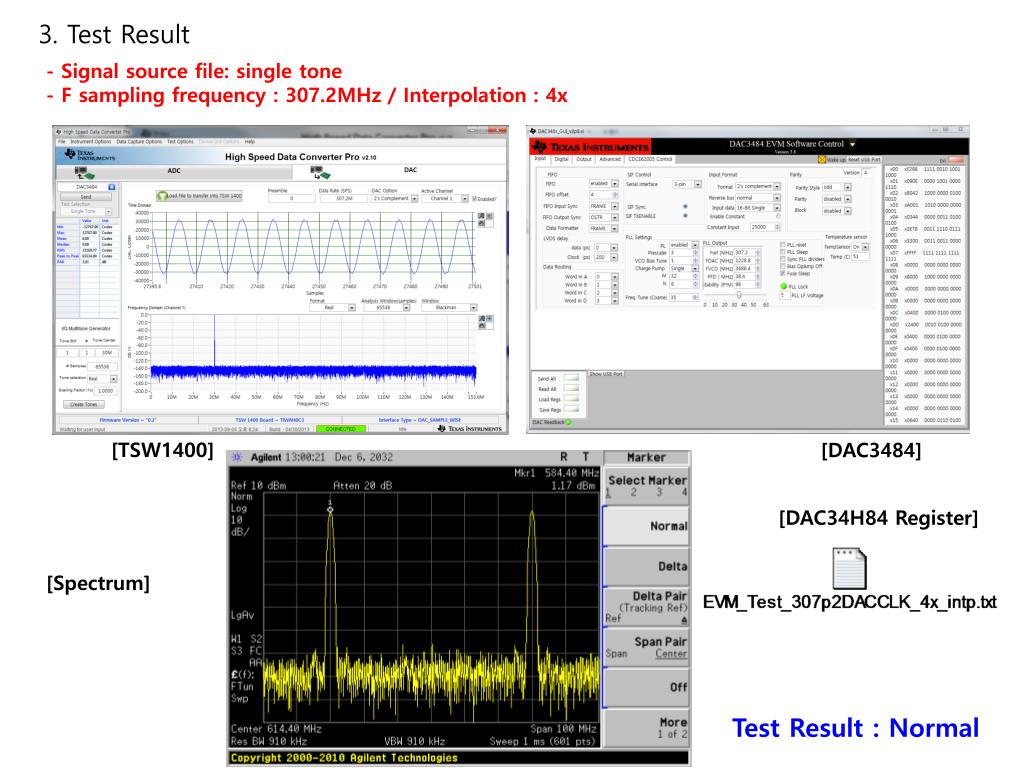The width and height of the screenshot is (1024, 768).
Task: Click Show USB Port button
Action: (606, 374)
